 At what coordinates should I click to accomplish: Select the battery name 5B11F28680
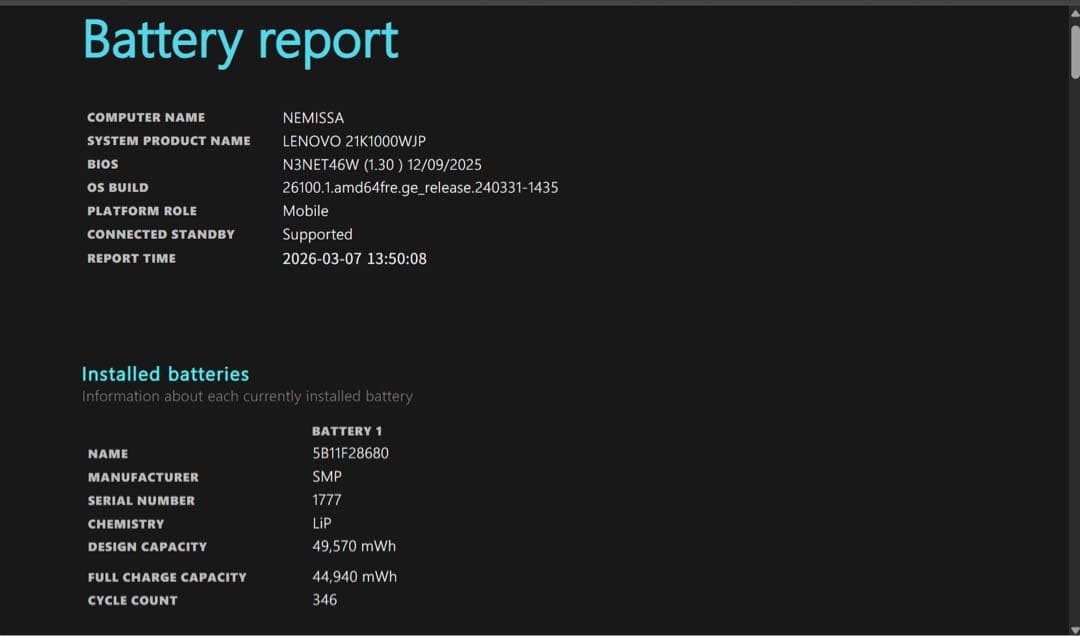click(x=351, y=453)
